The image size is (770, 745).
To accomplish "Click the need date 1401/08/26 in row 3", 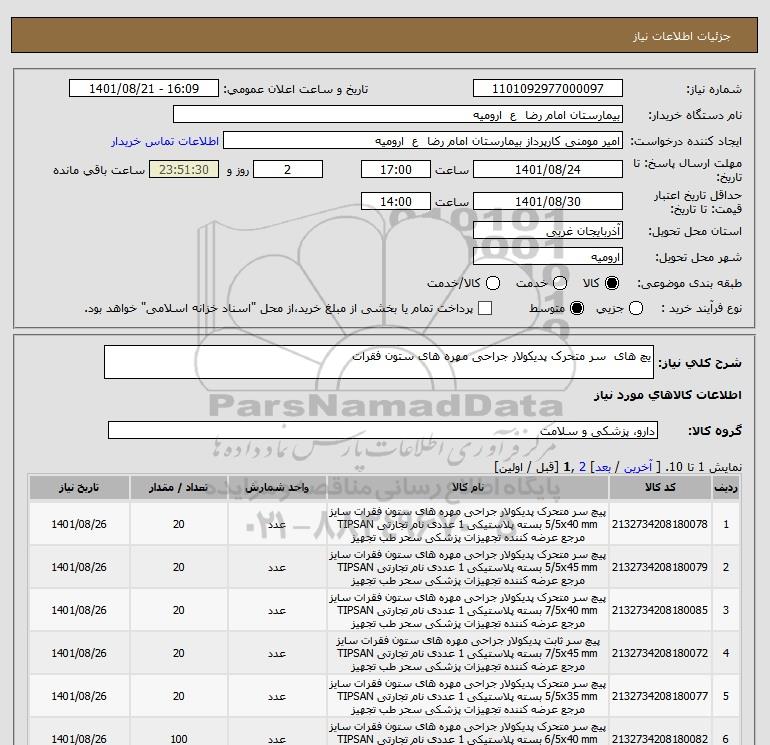I will pos(79,610).
